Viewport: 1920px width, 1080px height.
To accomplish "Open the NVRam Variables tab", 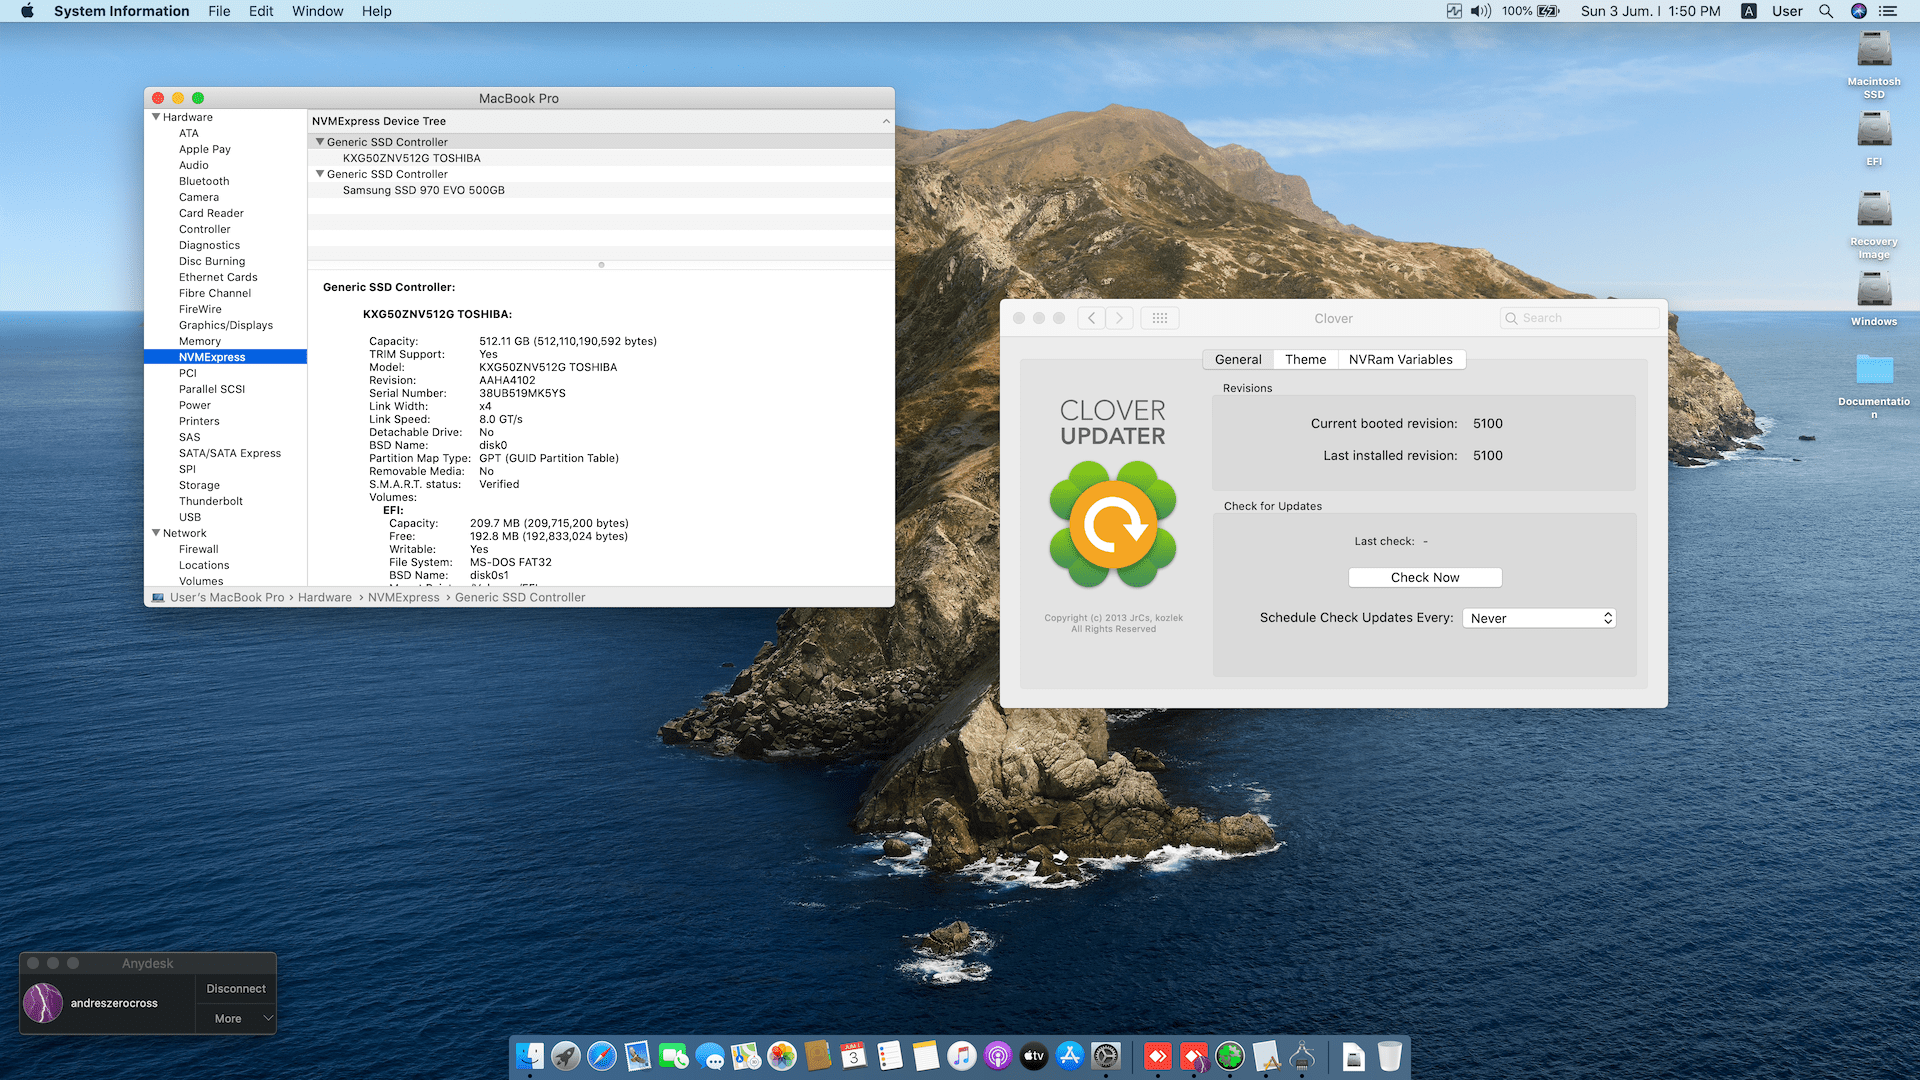I will [1400, 359].
